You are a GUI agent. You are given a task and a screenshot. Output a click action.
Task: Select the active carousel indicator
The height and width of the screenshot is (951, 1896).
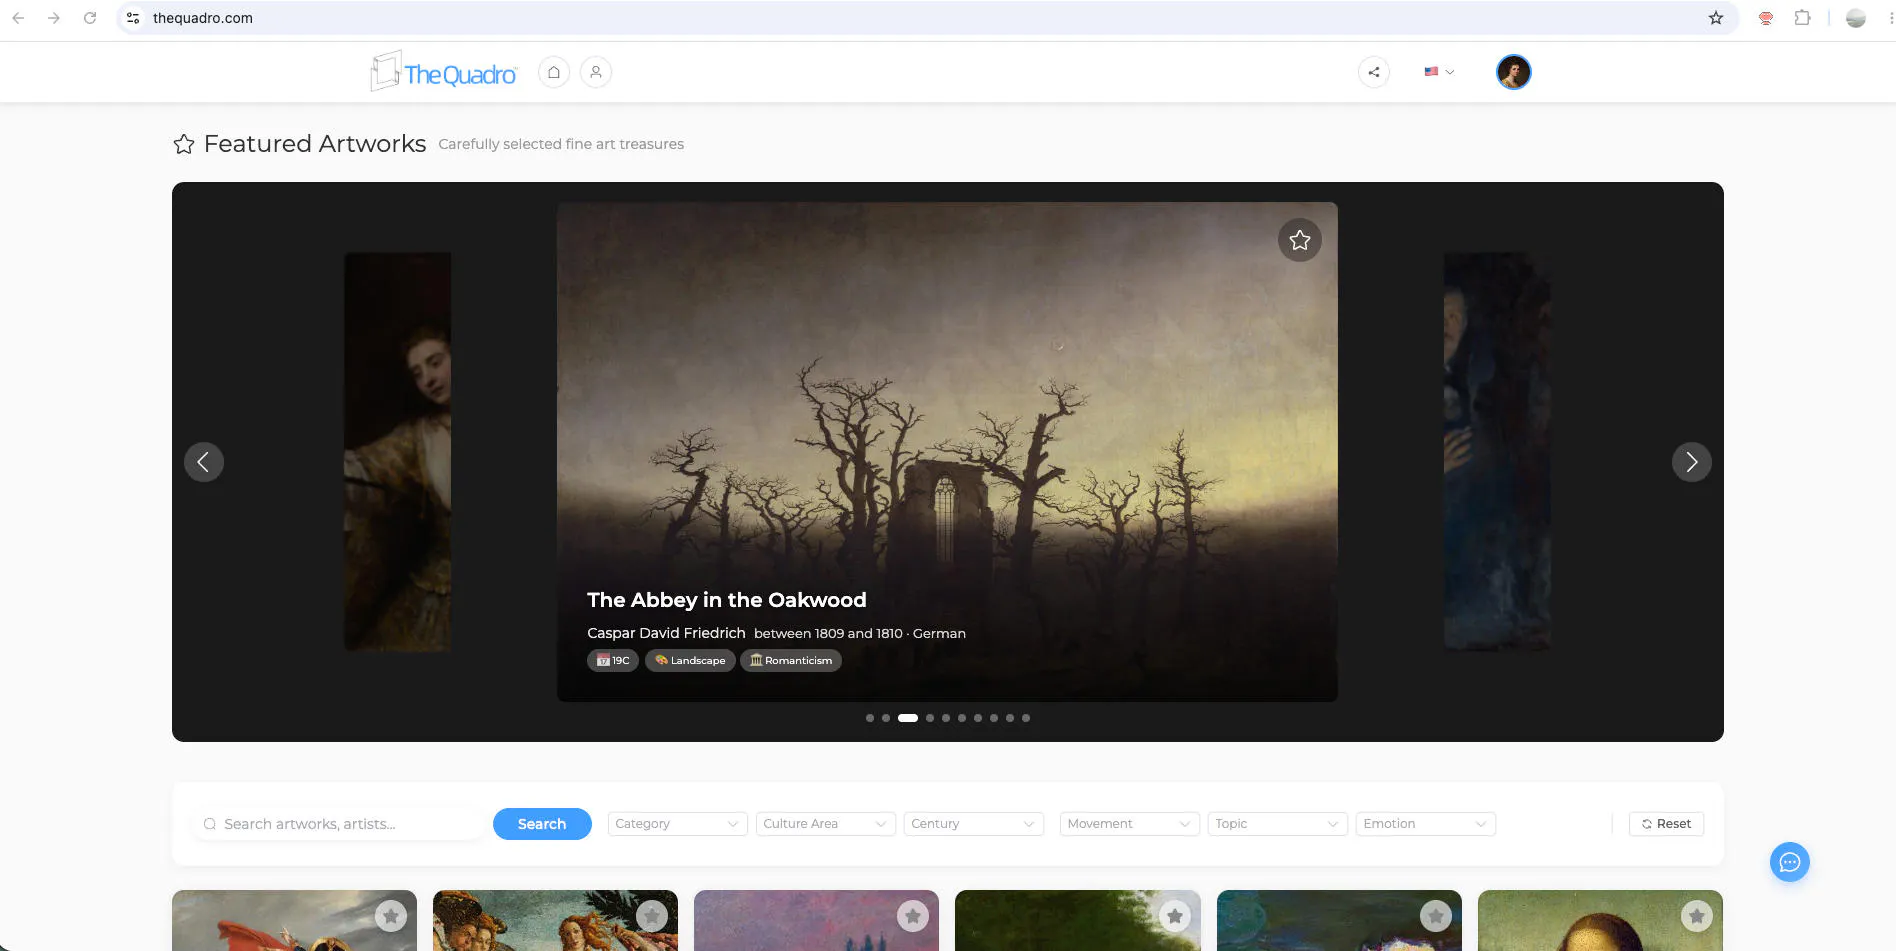tap(908, 718)
